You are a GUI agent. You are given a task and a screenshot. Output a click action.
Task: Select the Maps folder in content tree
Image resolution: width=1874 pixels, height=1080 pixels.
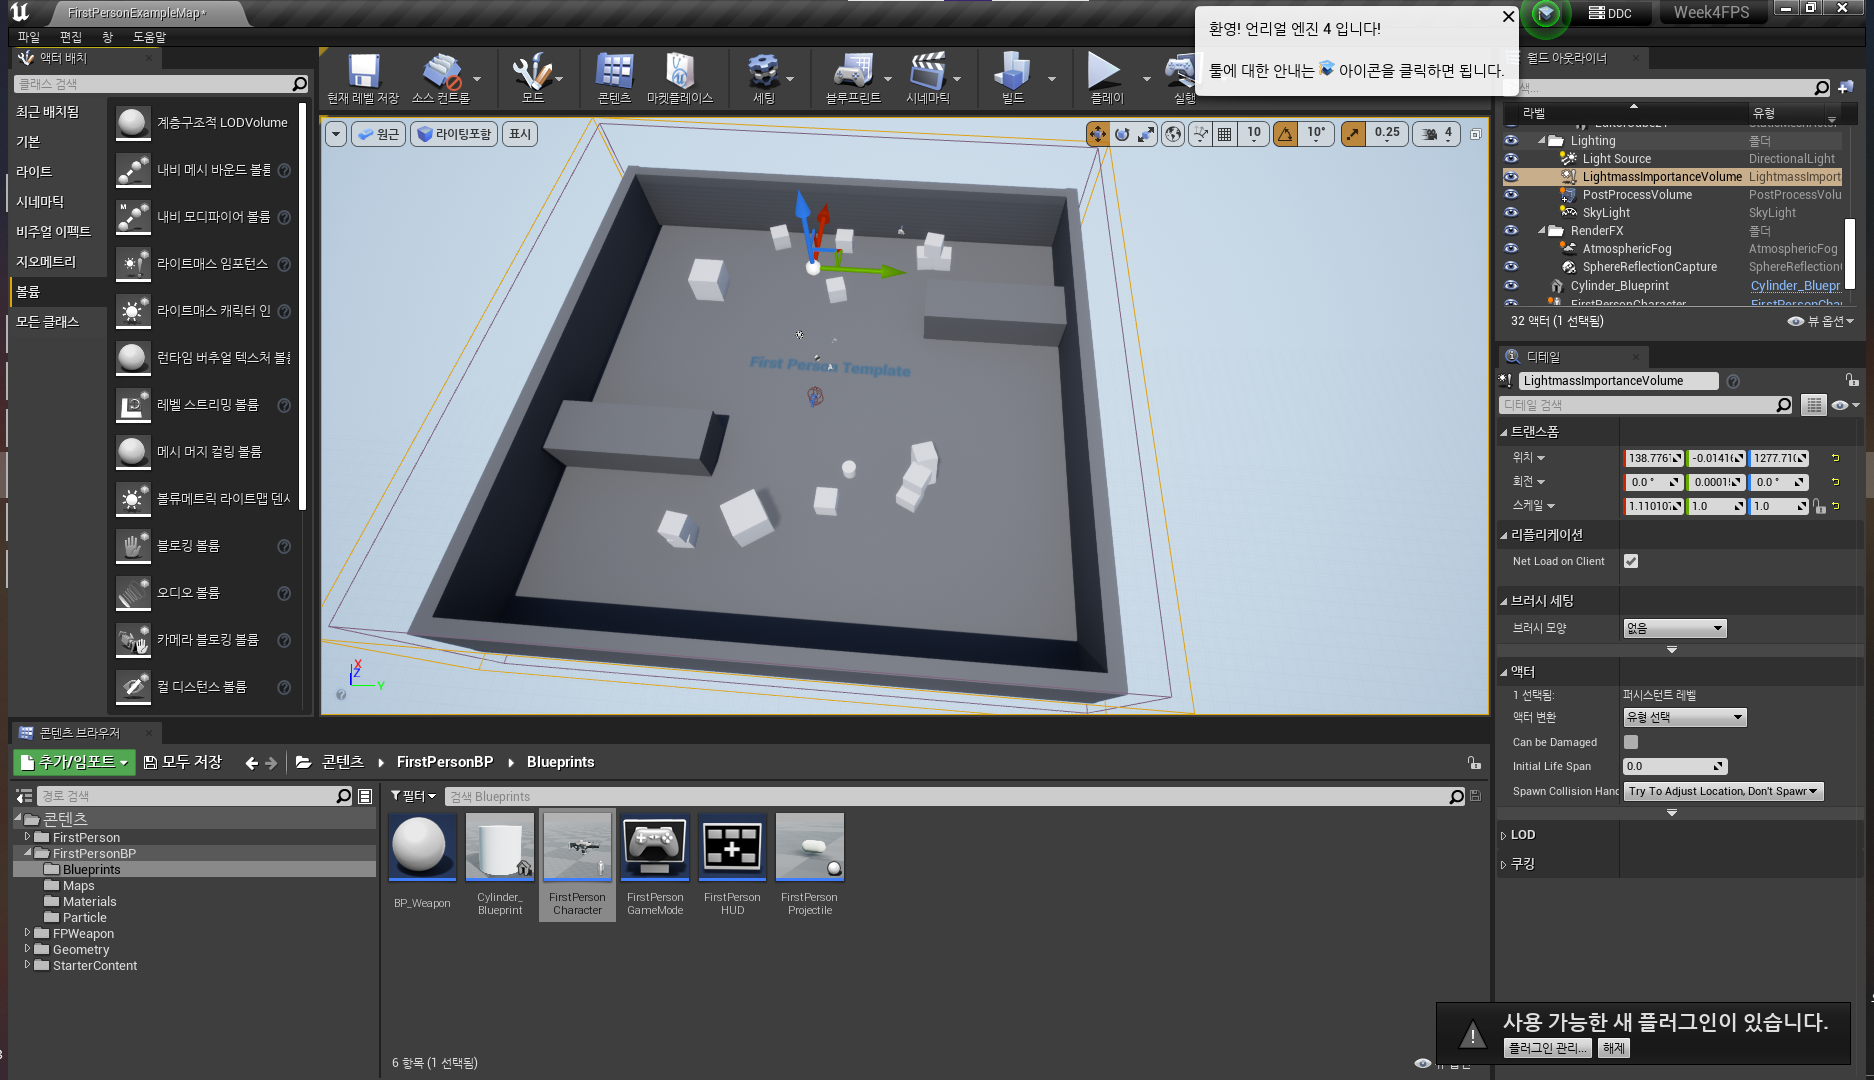coord(78,886)
